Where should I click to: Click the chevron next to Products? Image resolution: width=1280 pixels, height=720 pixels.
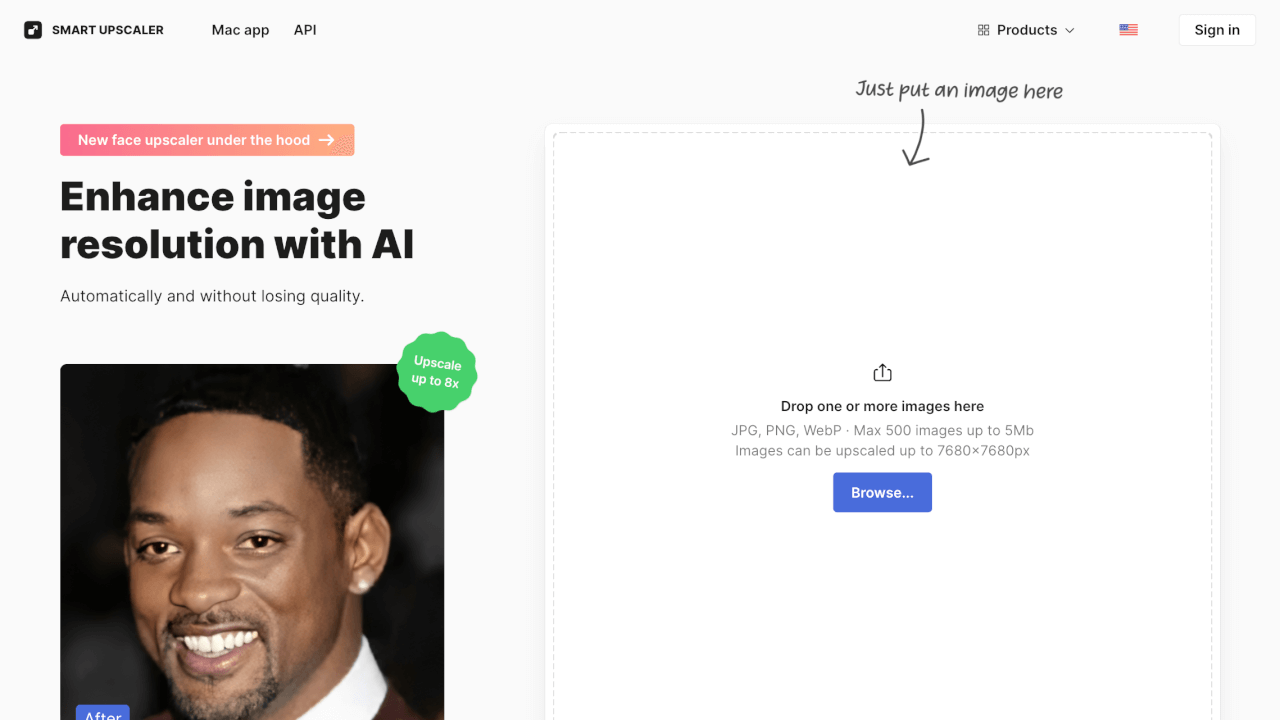[1069, 30]
